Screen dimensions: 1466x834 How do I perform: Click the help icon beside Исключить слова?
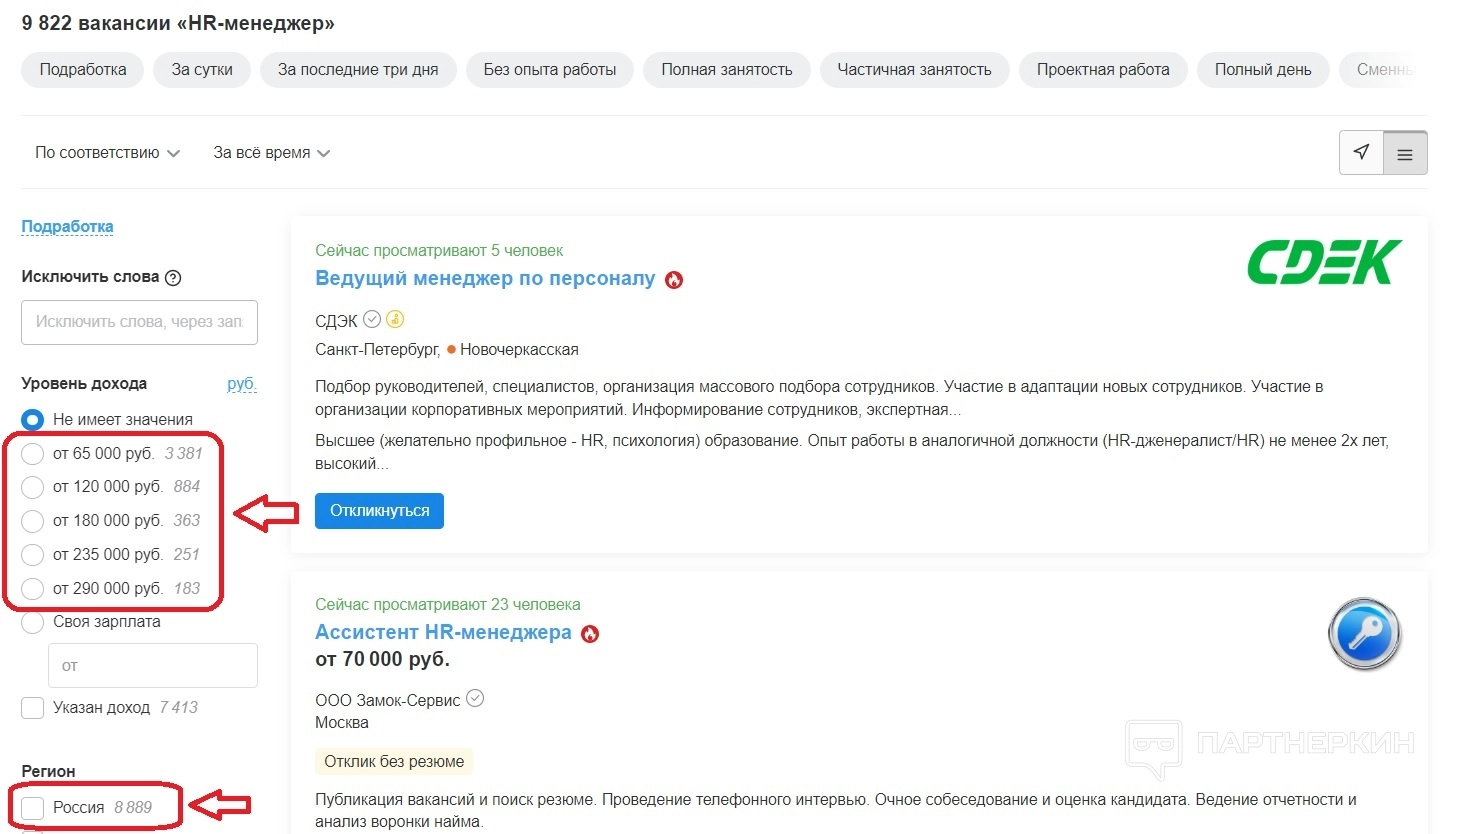[x=173, y=278]
